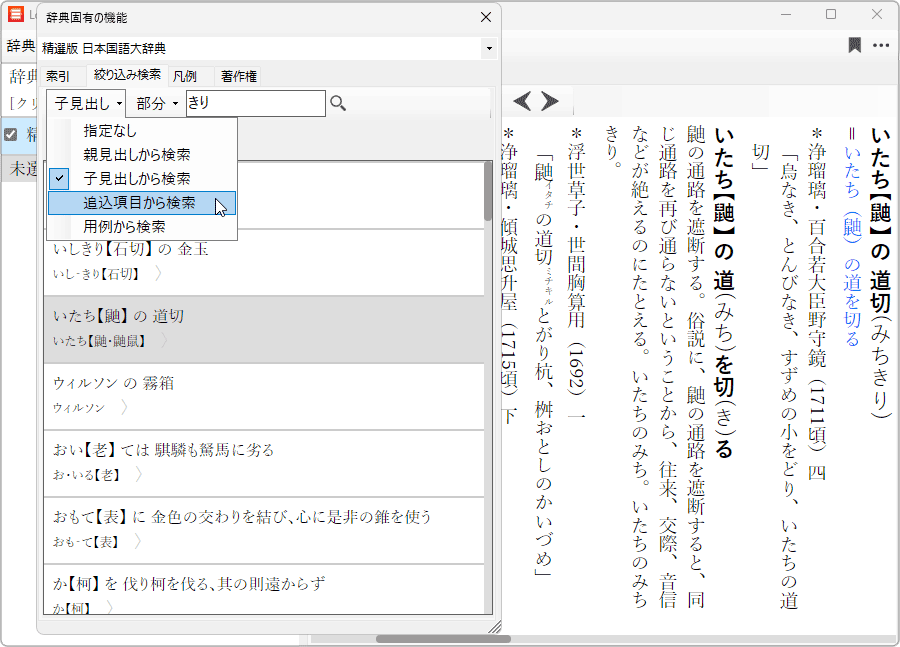Collapse the 子見出し search scope dropdown
The height and width of the screenshot is (647, 900).
coord(87,103)
